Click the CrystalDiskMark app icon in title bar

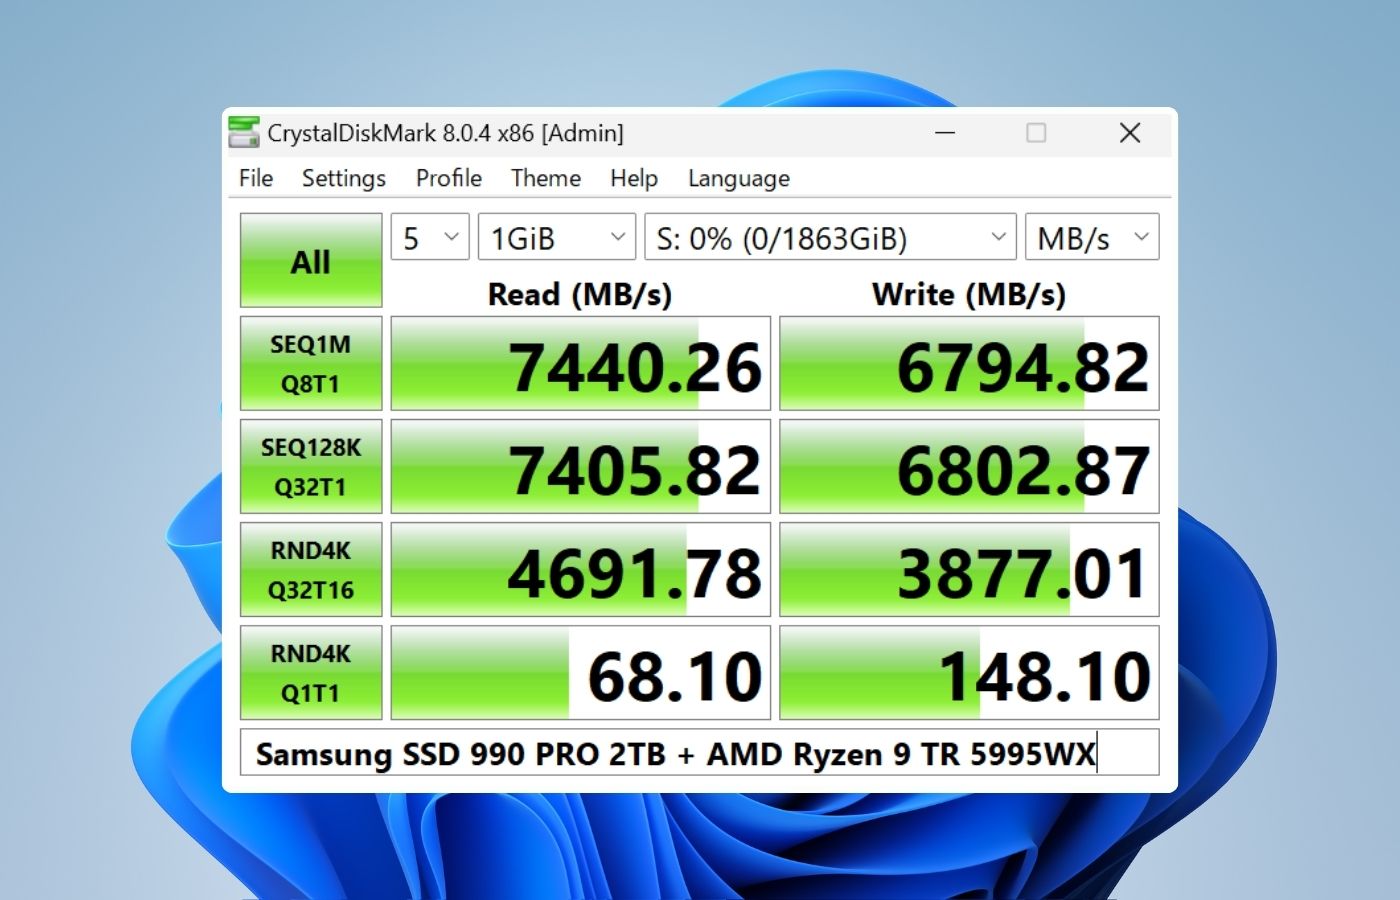(x=243, y=132)
